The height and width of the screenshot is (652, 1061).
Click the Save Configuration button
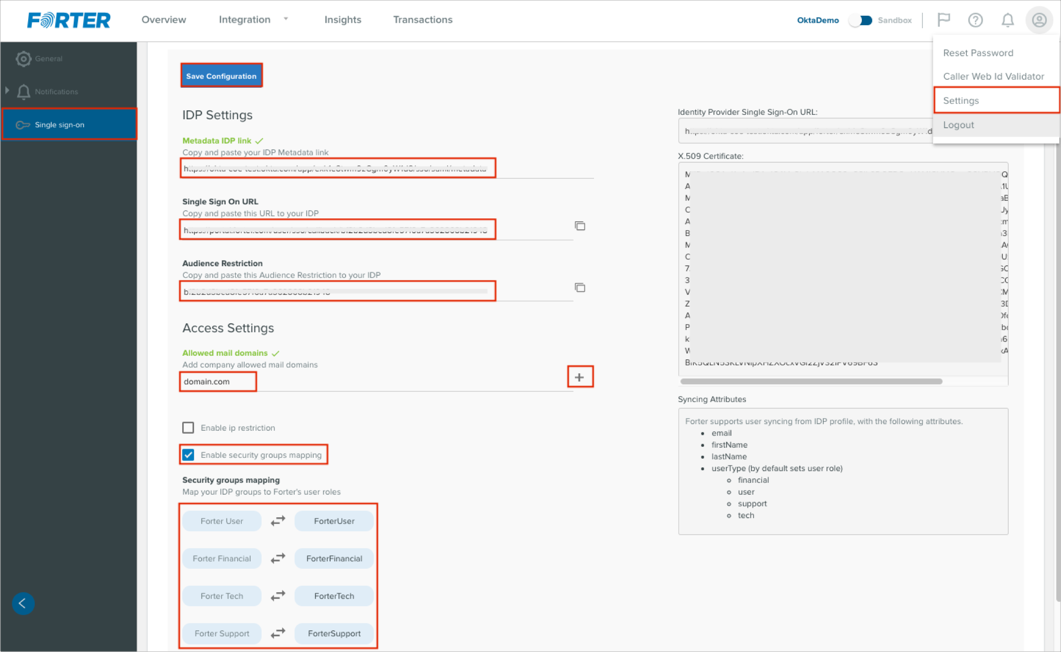point(221,76)
